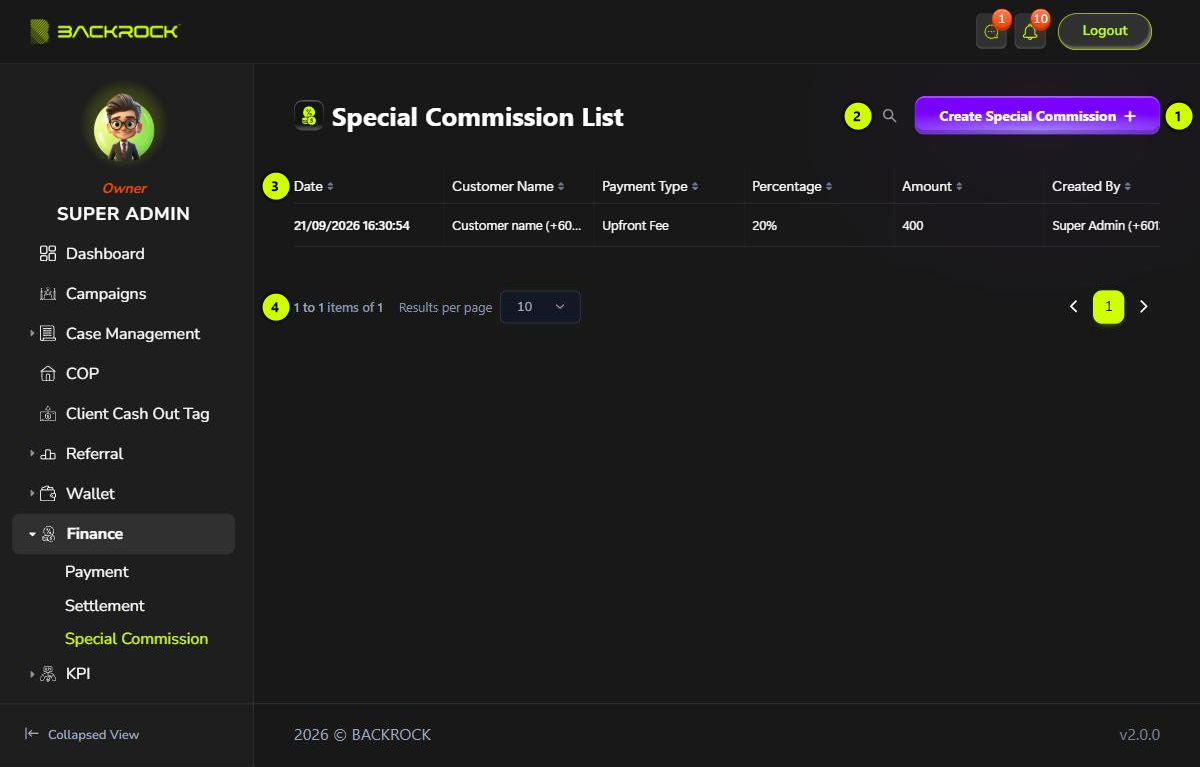Viewport: 1200px width, 767px height.
Task: Open the chat messages icon
Action: point(991,32)
